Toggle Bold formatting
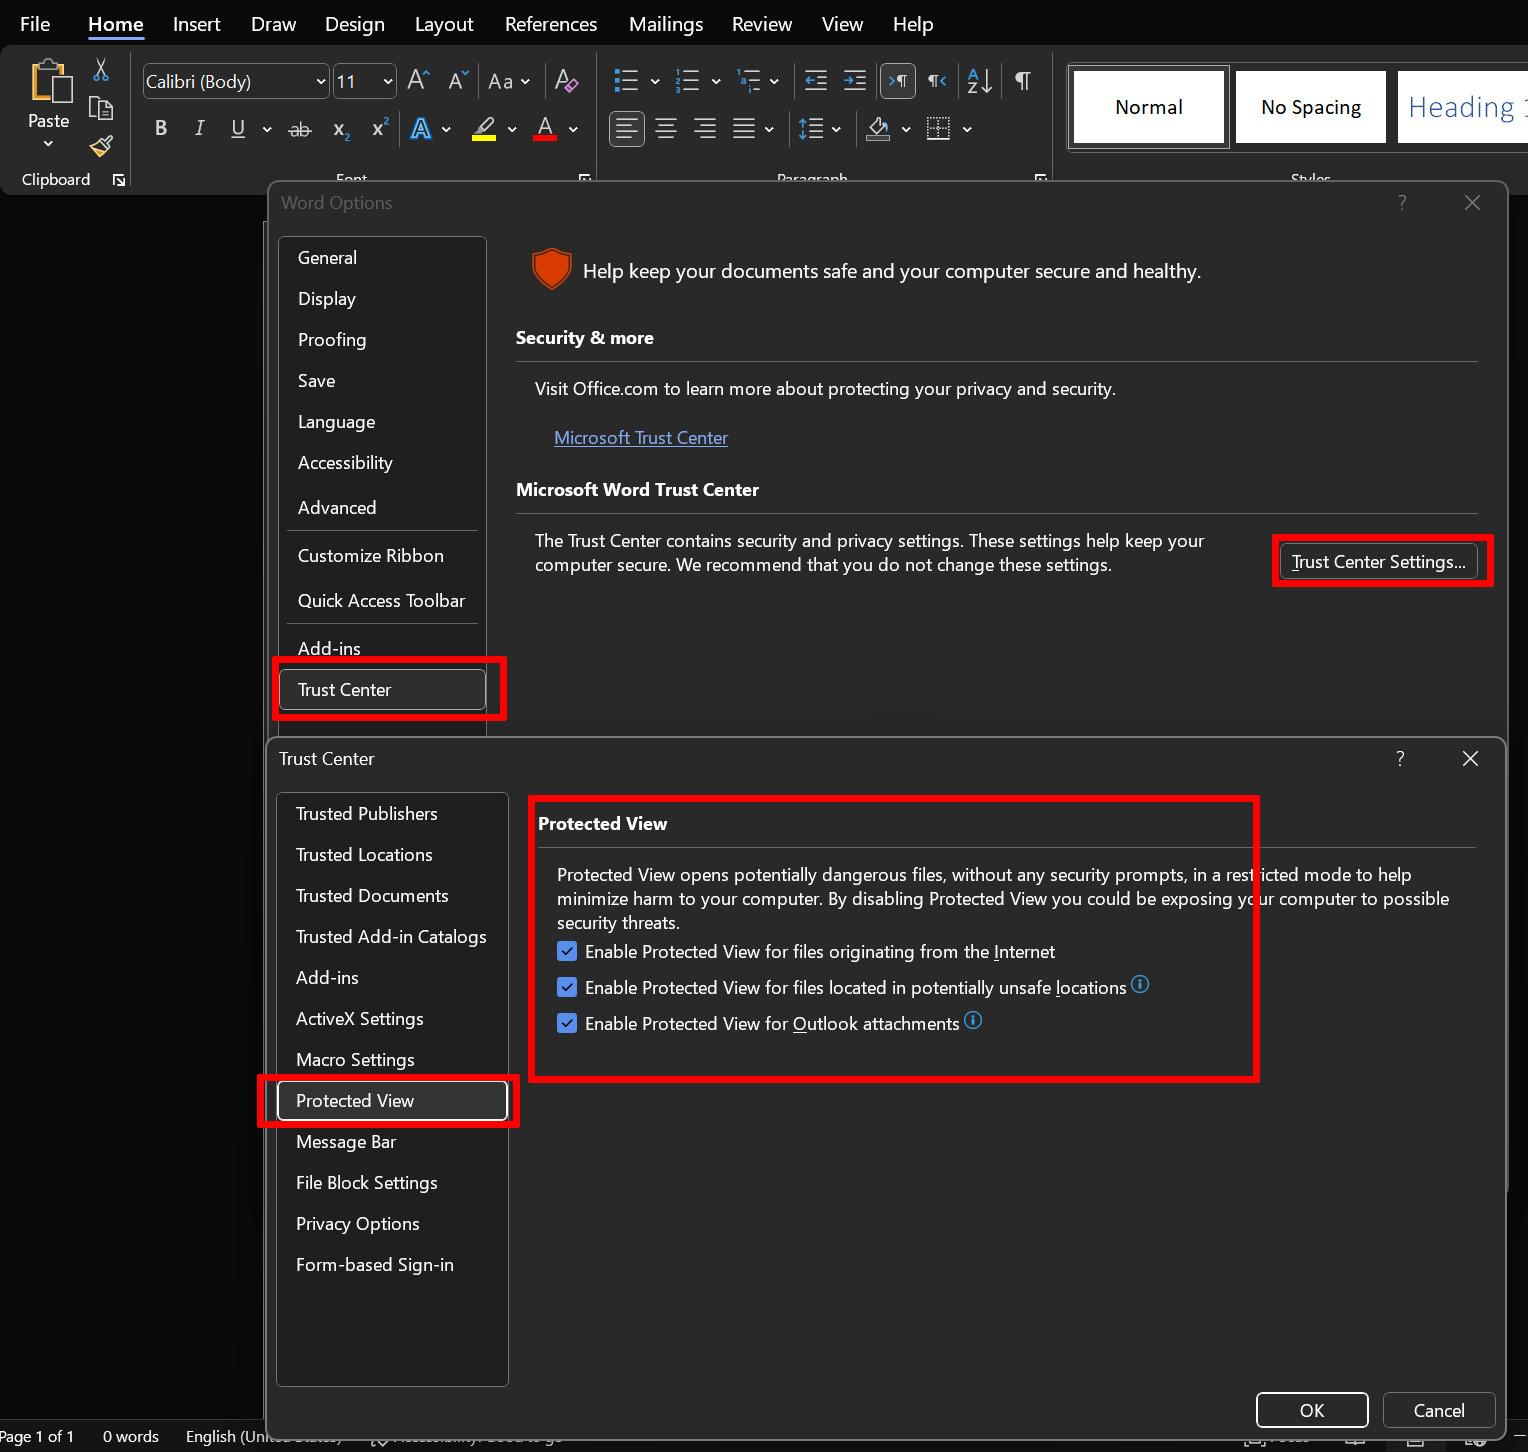The height and width of the screenshot is (1452, 1528). pos(160,128)
